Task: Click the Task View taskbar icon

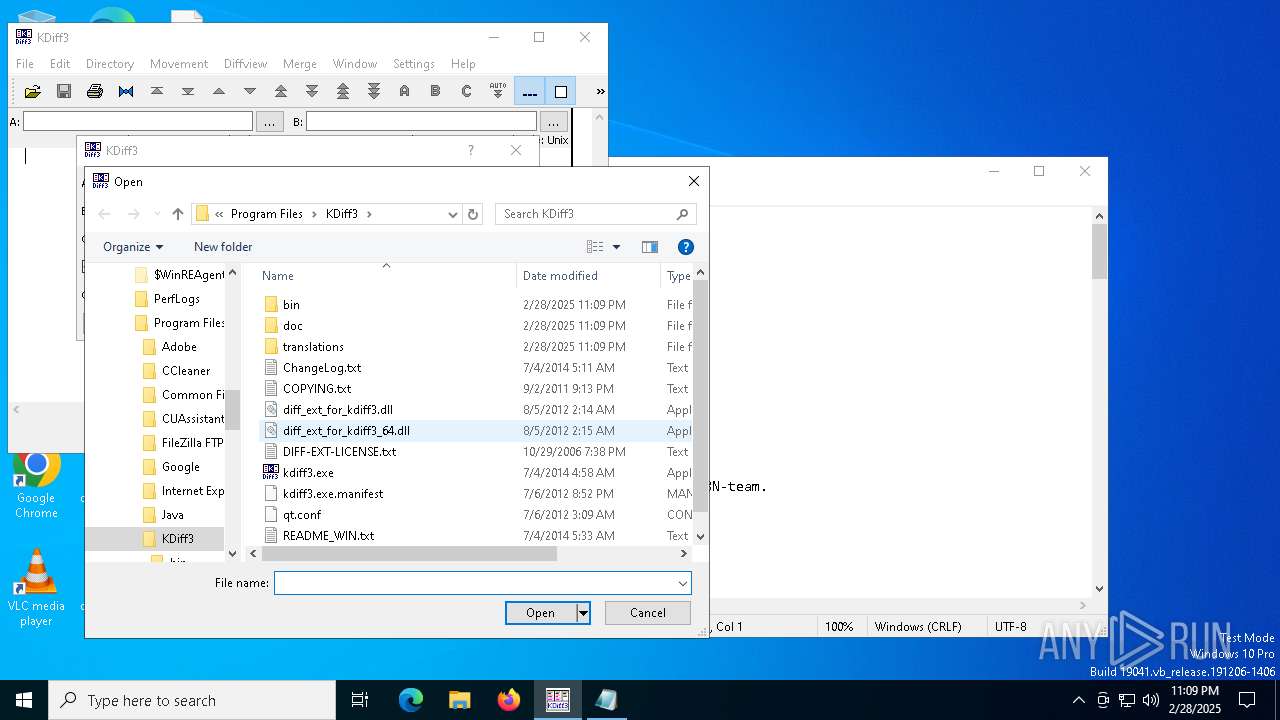Action: [360, 700]
